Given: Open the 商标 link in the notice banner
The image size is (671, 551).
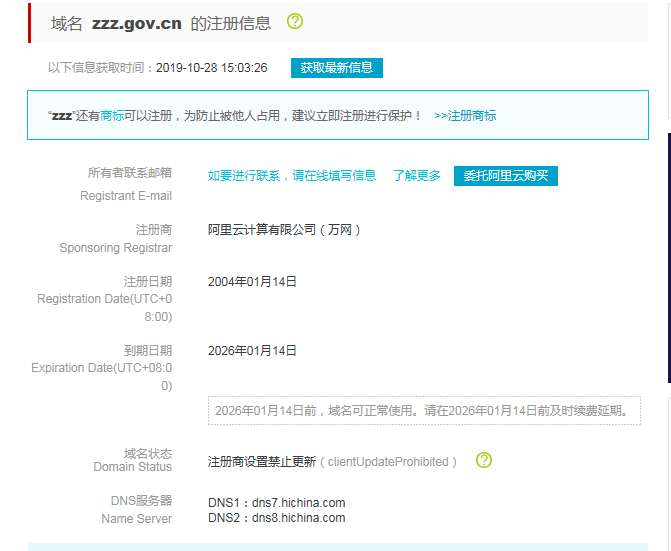Looking at the screenshot, I should [112, 116].
